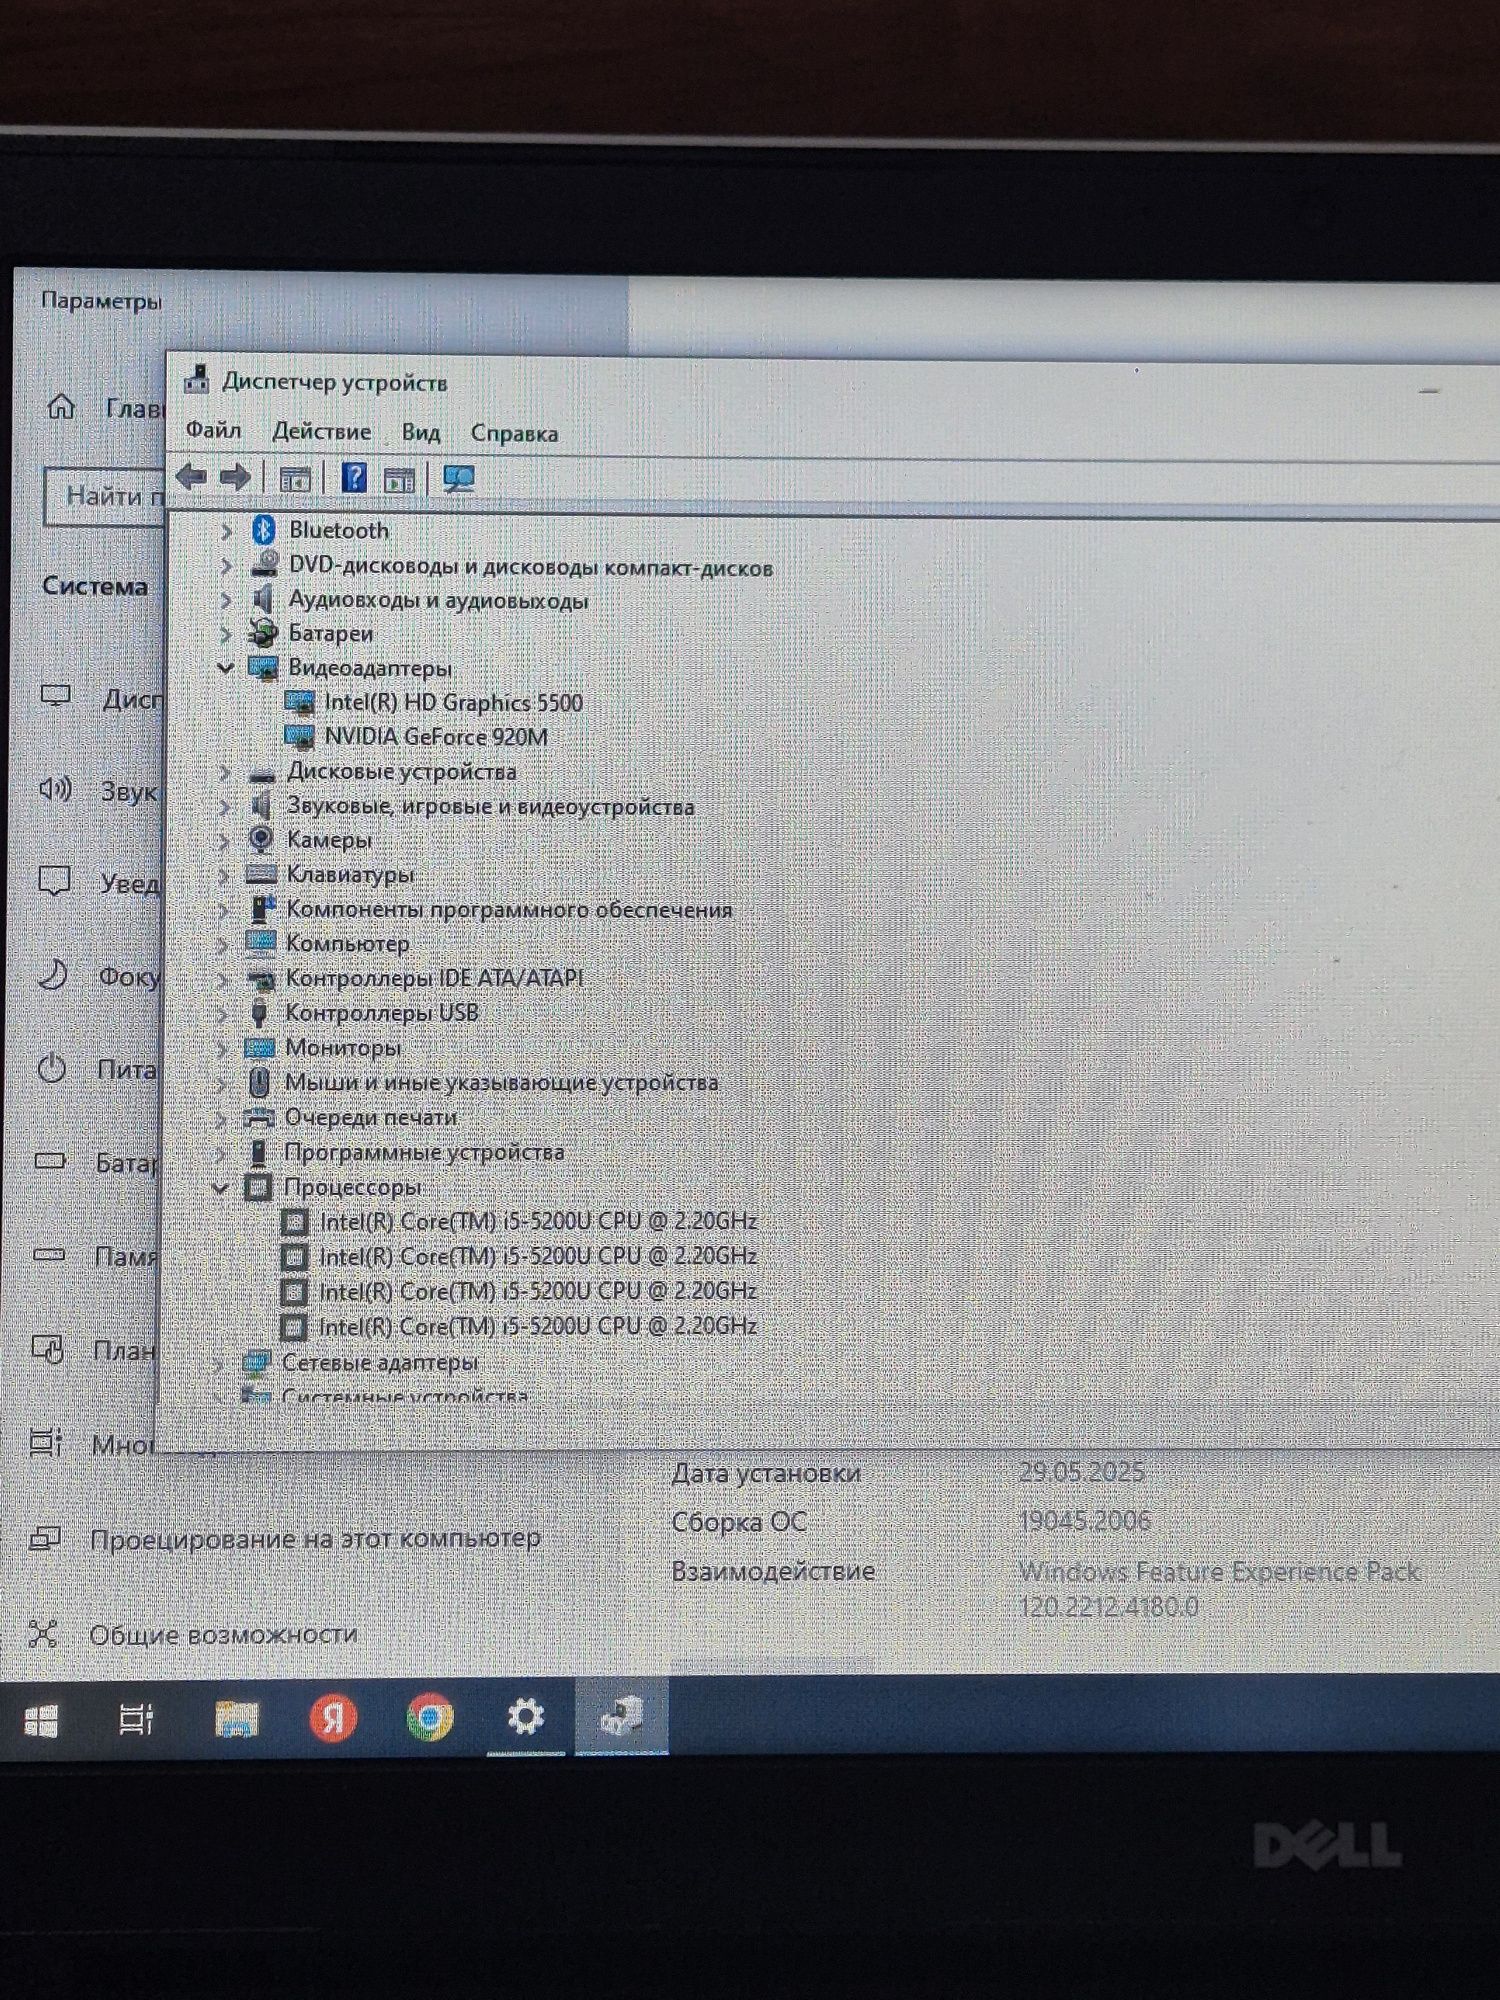Click the Home icon in Settings window

pyautogui.click(x=61, y=406)
